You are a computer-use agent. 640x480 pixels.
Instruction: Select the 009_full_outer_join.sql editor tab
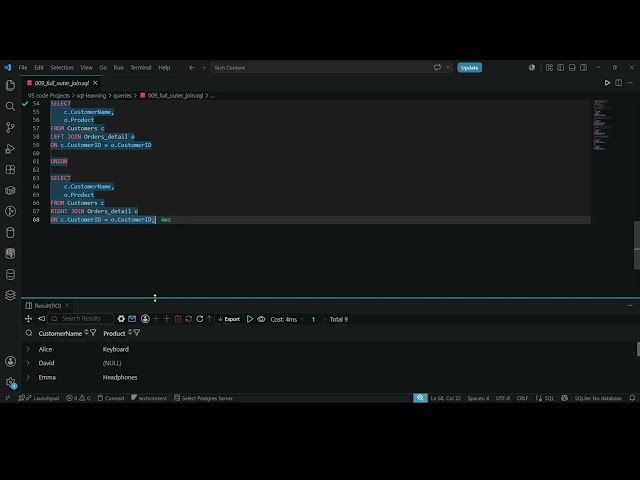[62, 83]
